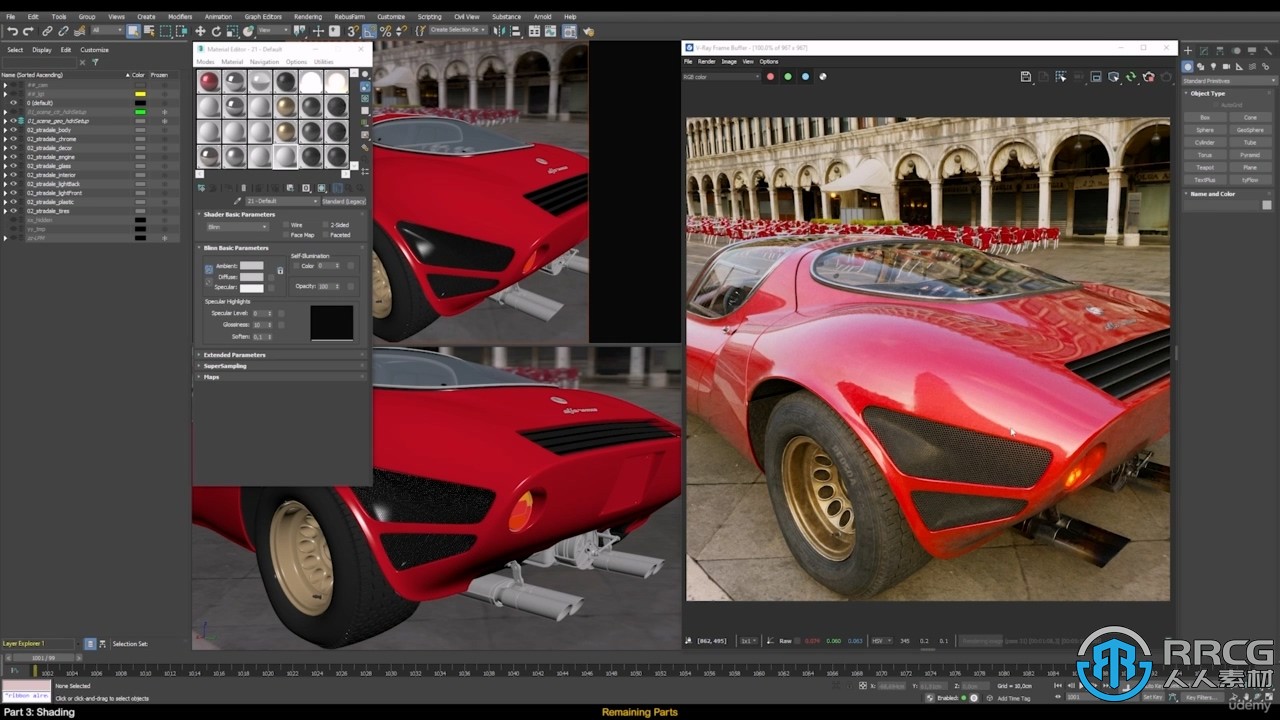Open Frame Buffer Image menu
Viewport: 1280px width, 720px height.
(729, 61)
